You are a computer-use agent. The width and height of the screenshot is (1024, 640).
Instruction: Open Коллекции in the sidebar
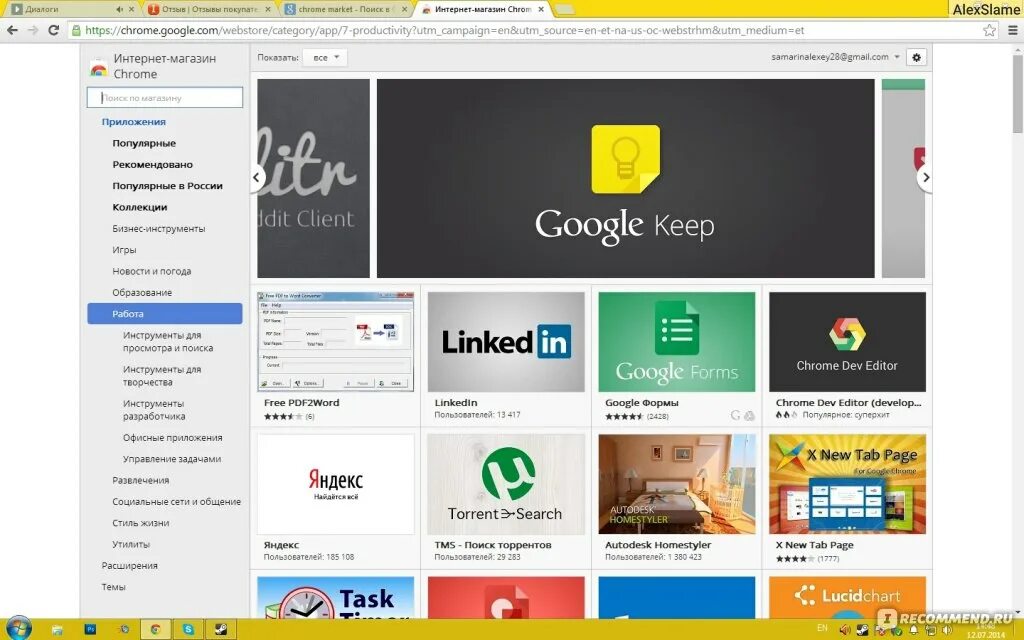click(x=139, y=207)
